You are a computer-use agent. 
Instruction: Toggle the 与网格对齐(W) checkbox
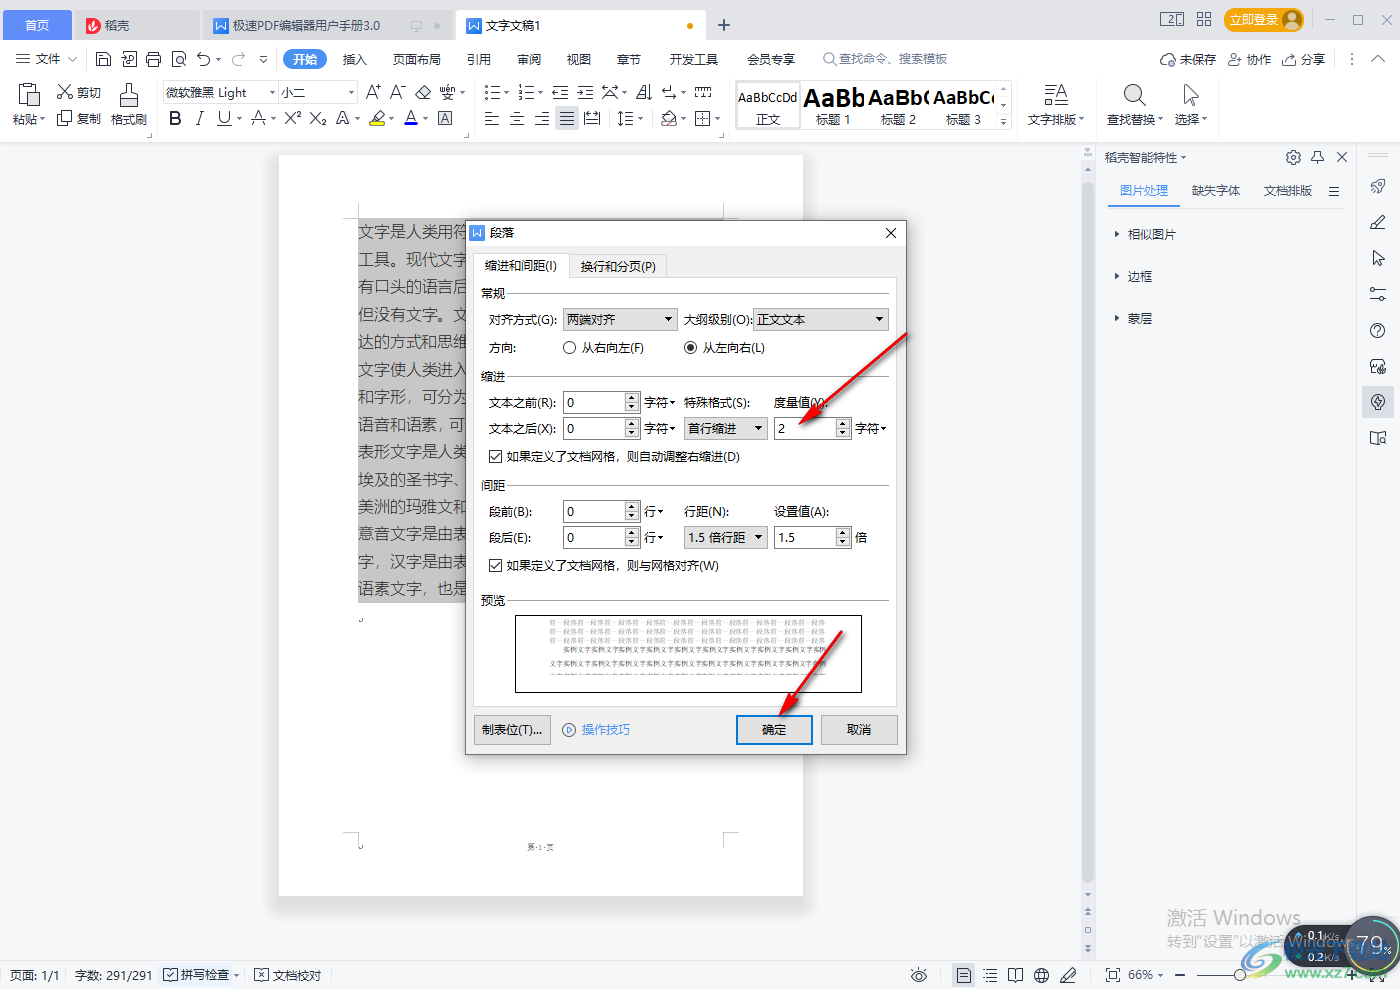pos(495,565)
